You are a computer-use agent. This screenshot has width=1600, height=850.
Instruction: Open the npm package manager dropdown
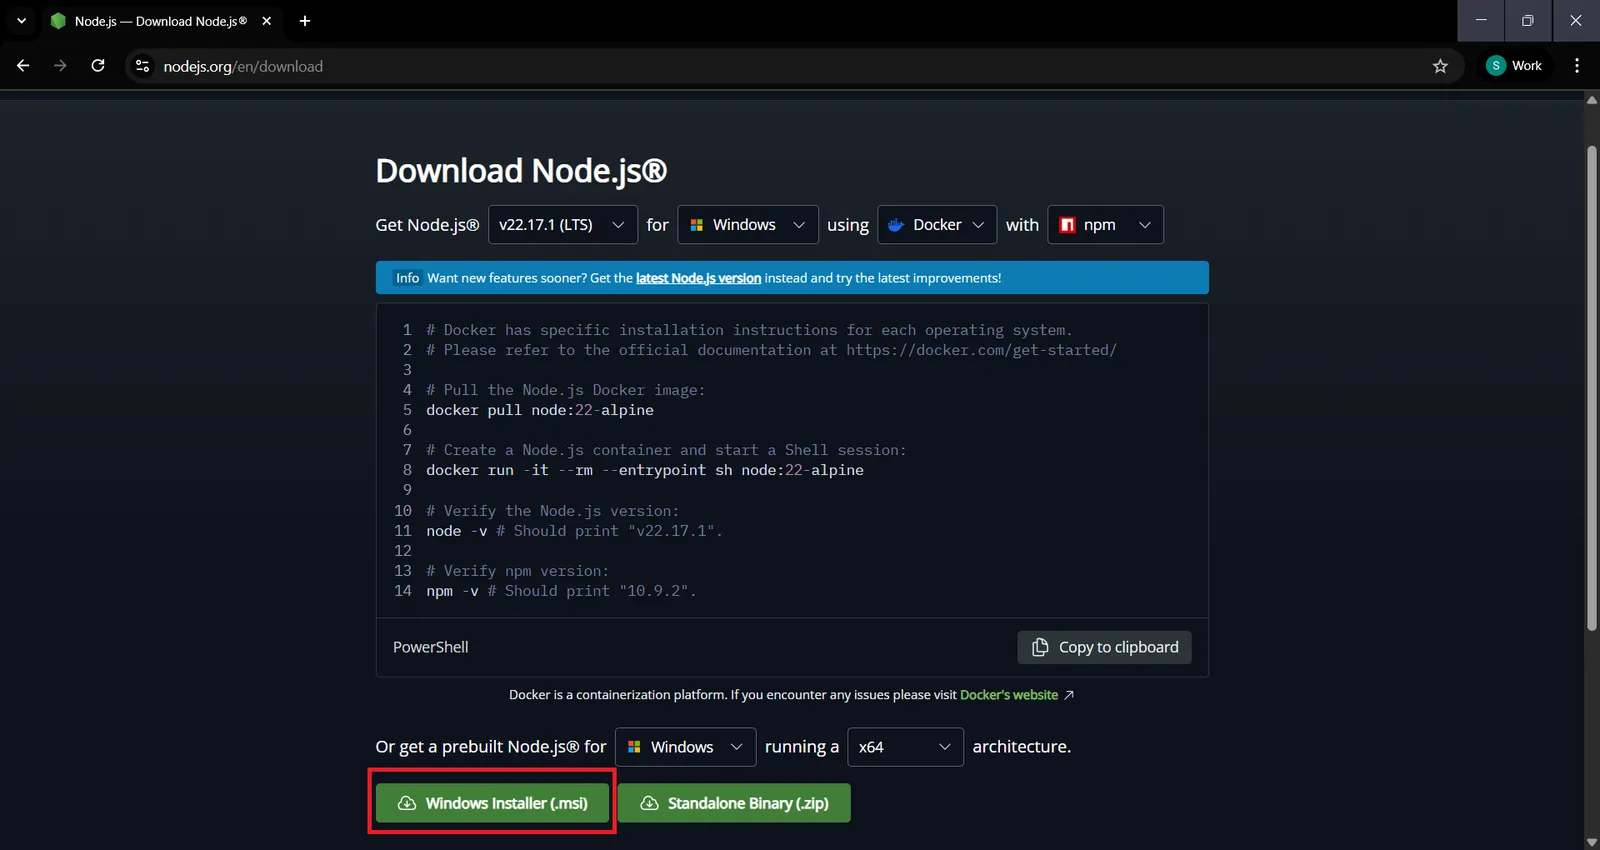[1105, 225]
